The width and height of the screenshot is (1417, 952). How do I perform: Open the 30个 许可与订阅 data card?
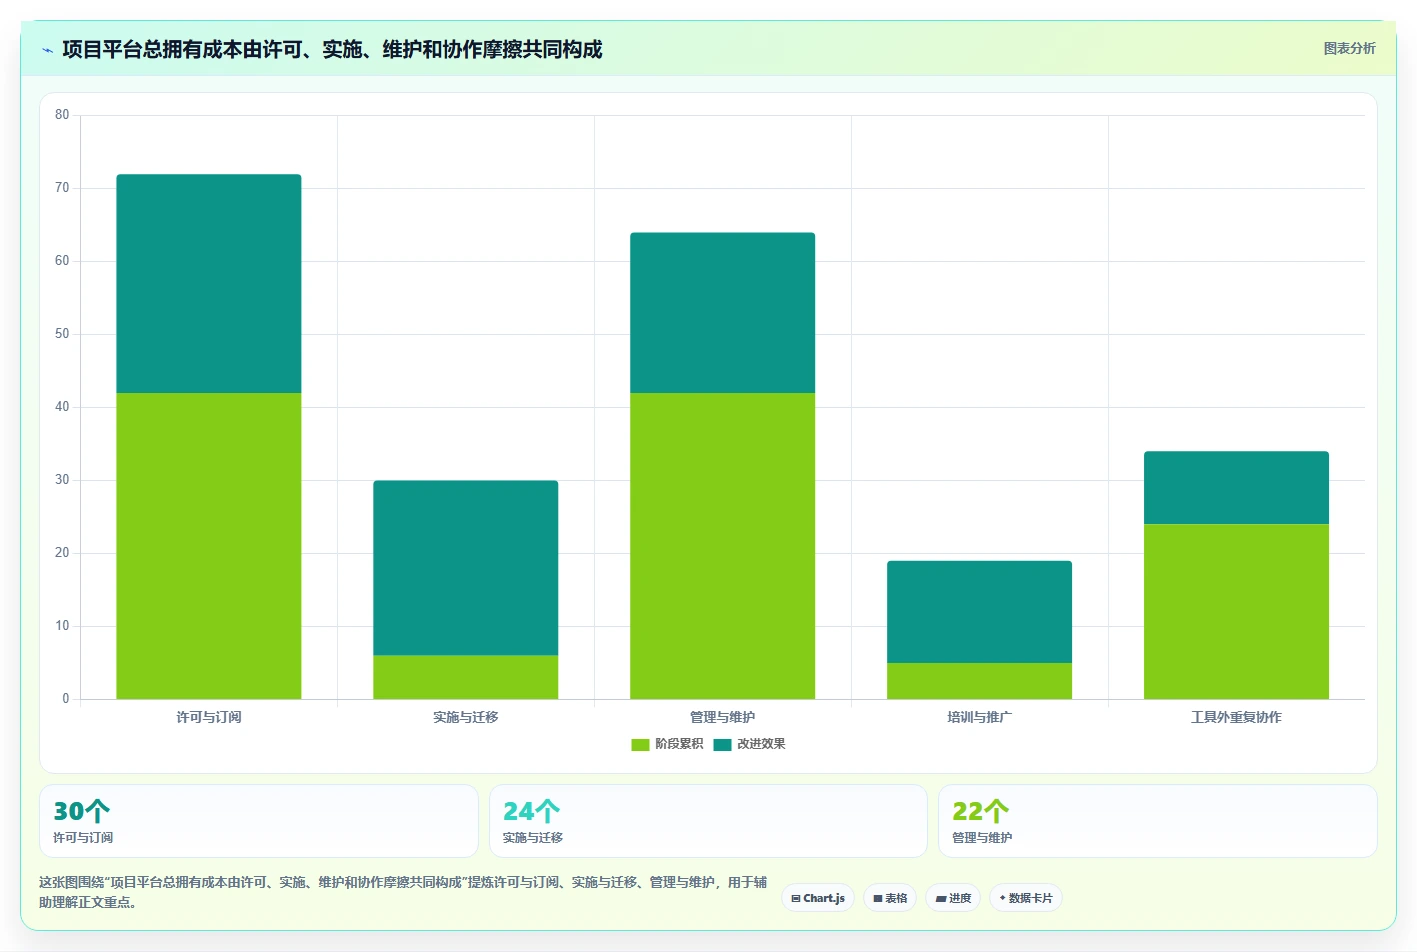[259, 821]
